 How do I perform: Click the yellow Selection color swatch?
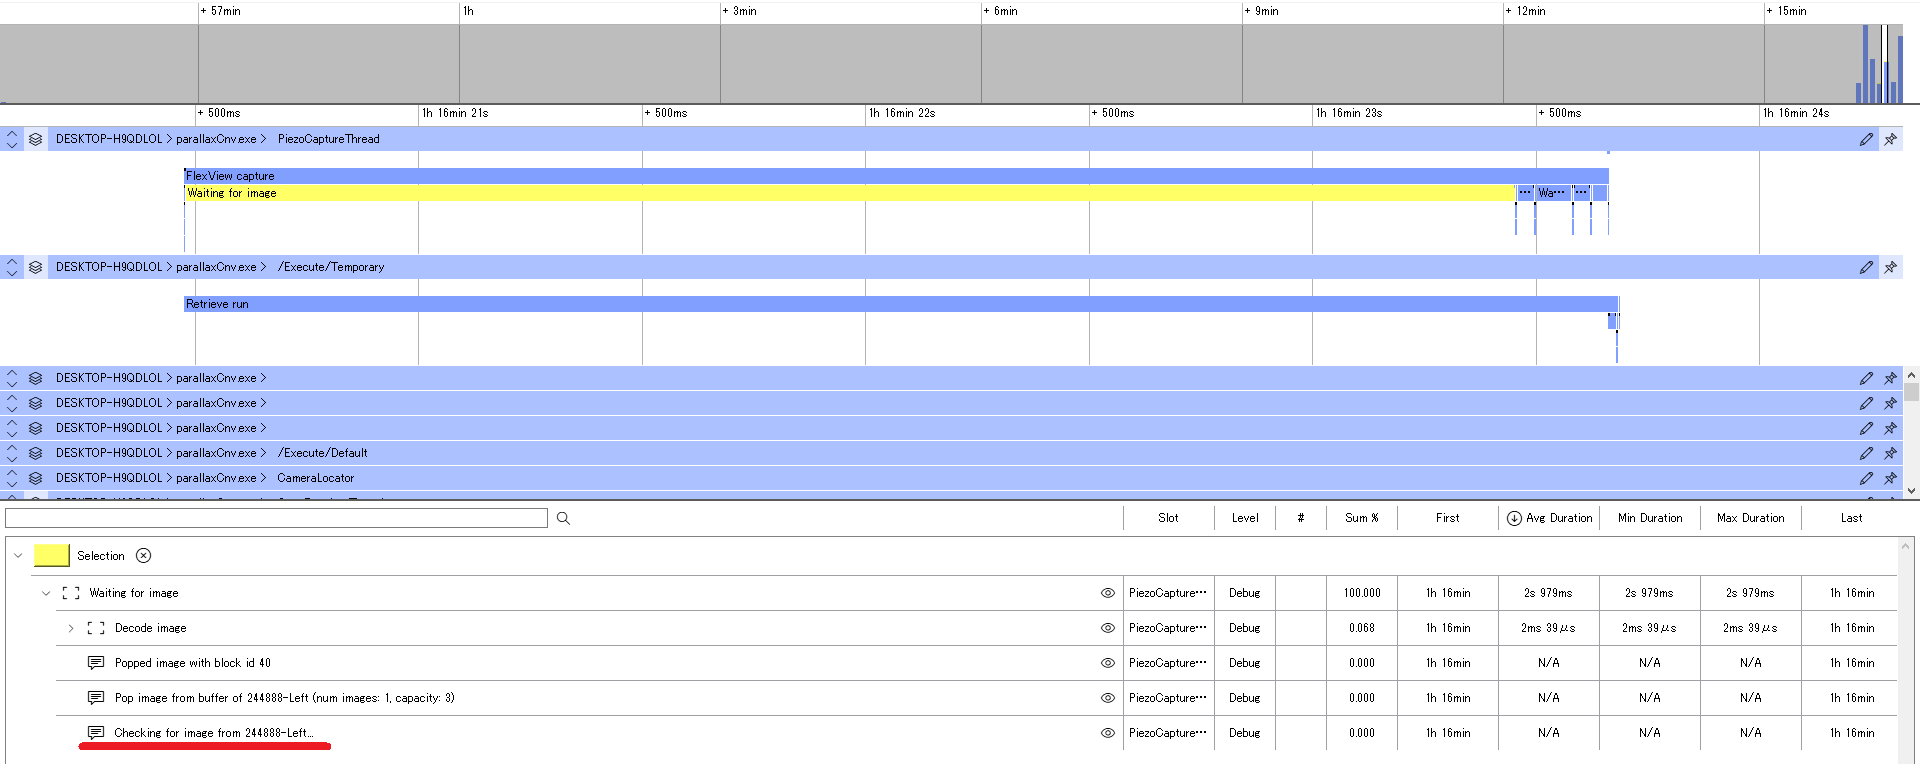[x=51, y=556]
